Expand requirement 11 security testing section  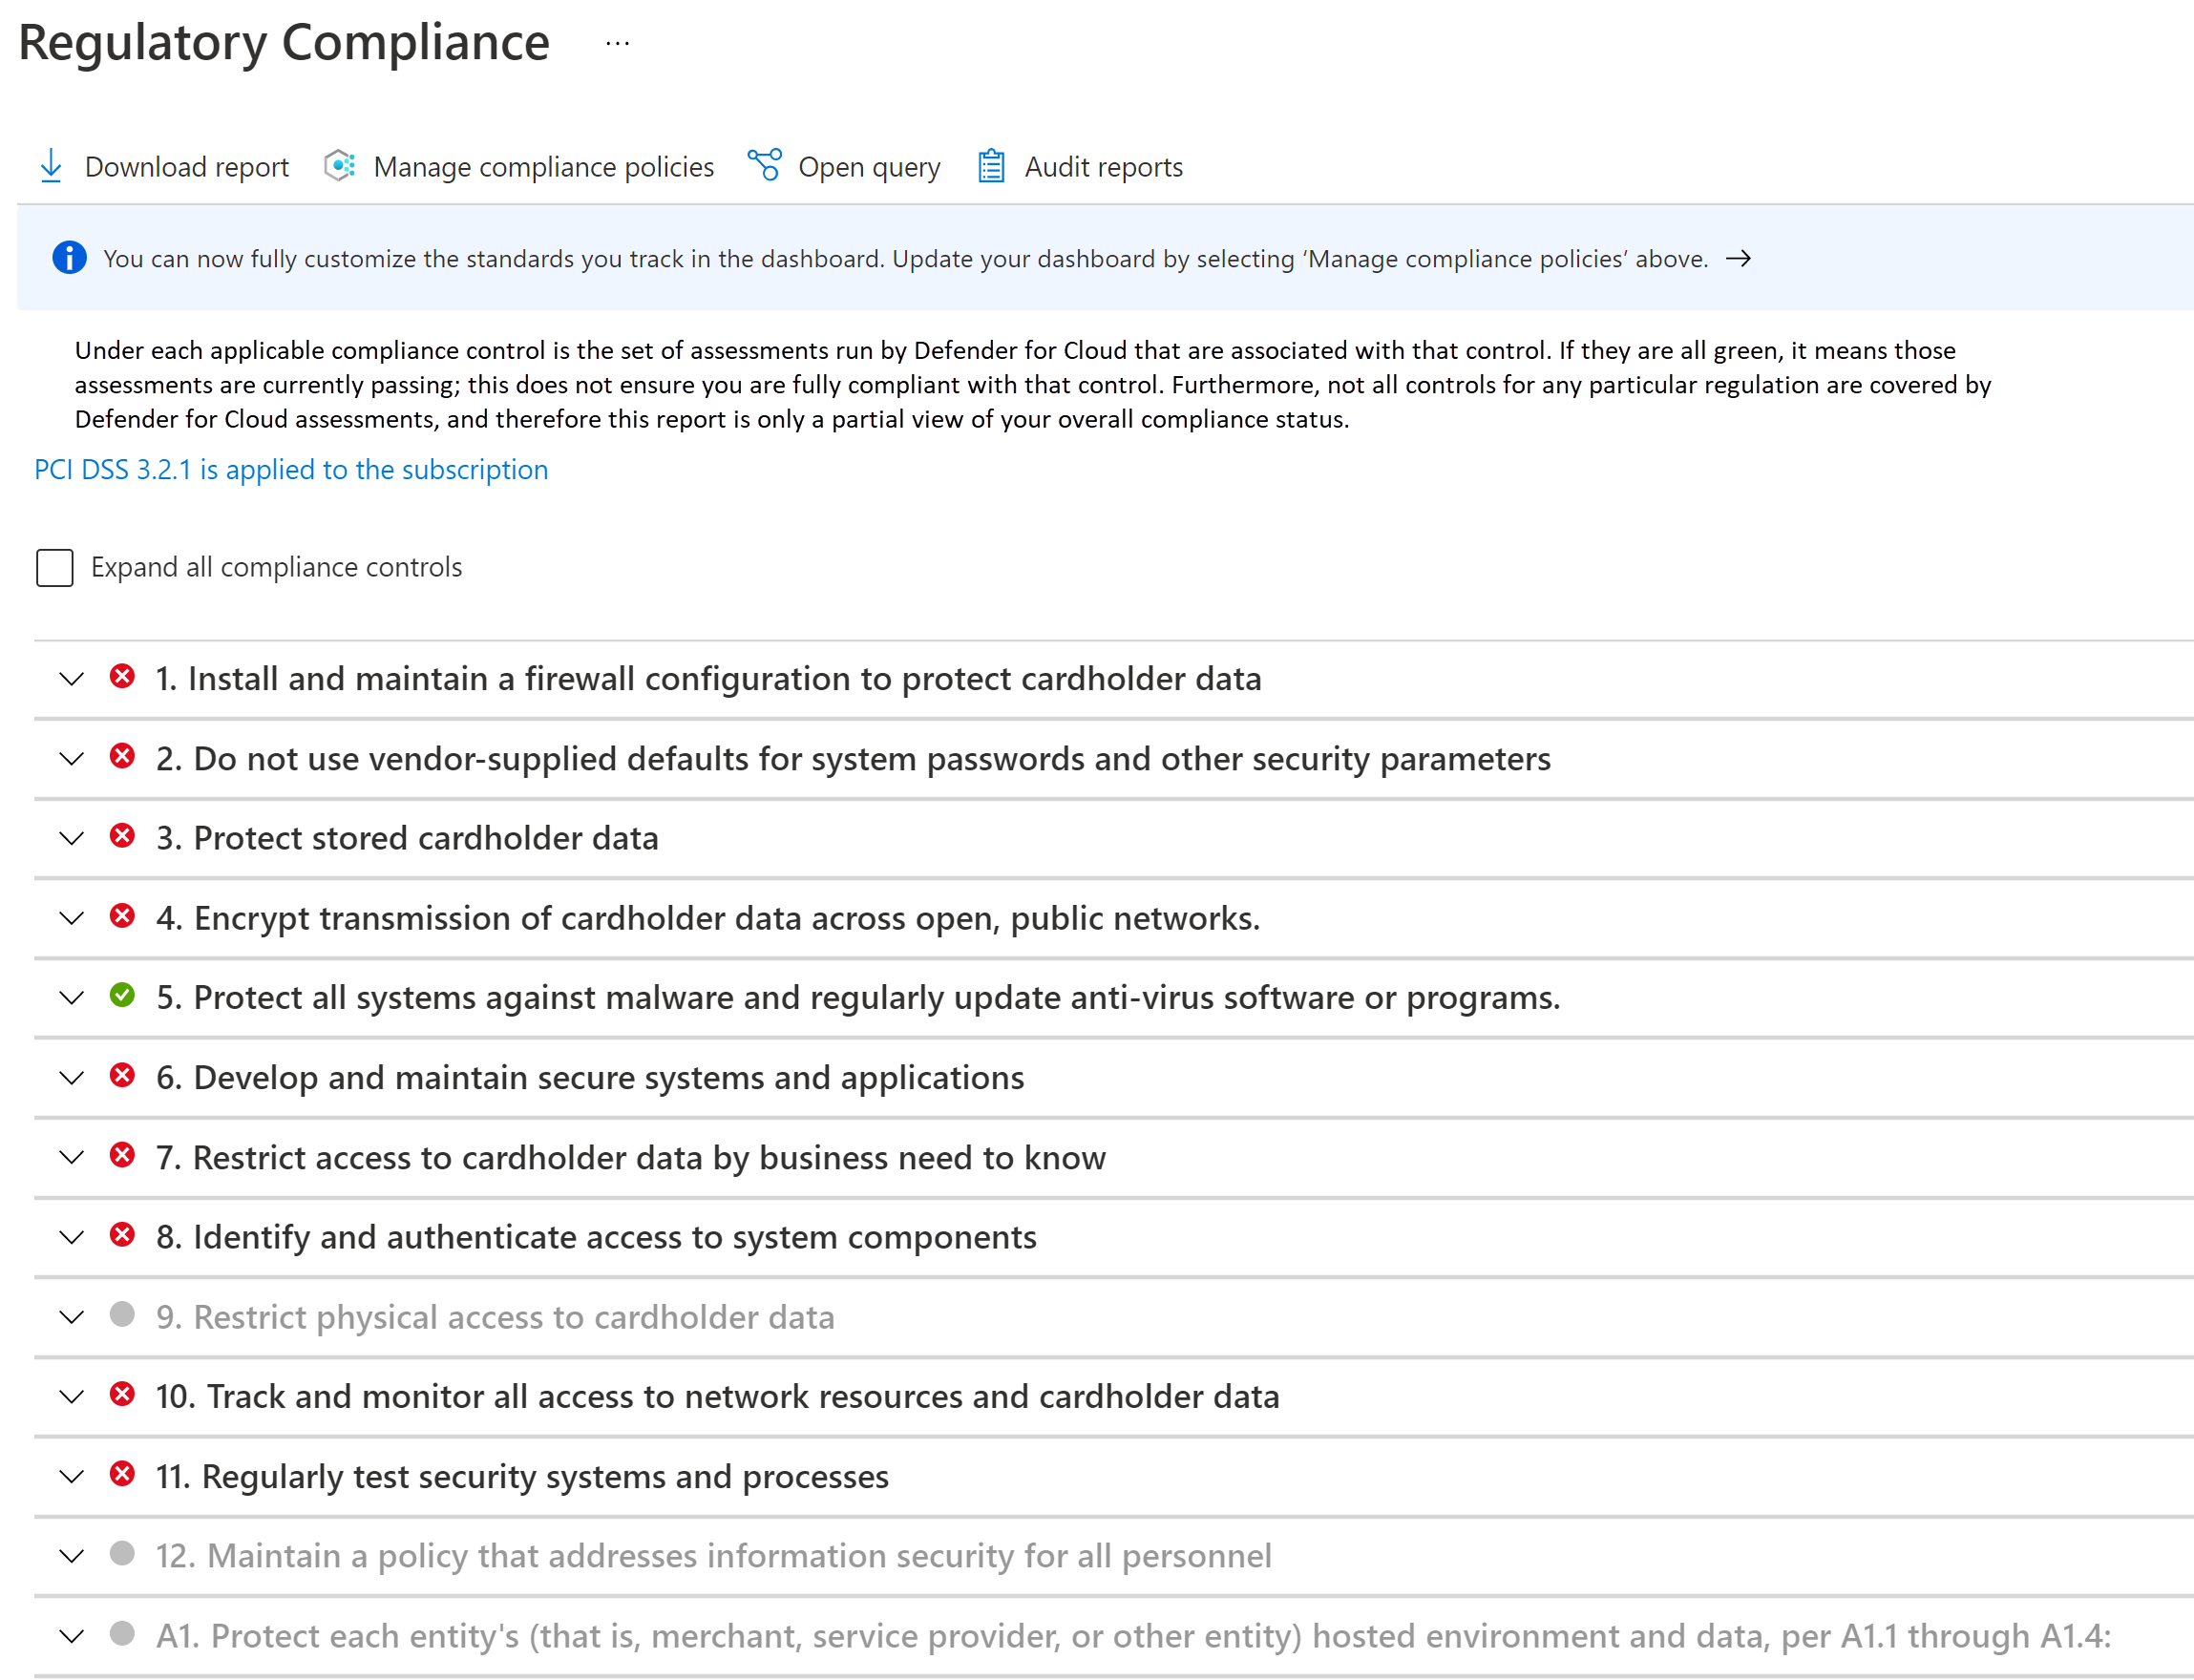coord(71,1476)
